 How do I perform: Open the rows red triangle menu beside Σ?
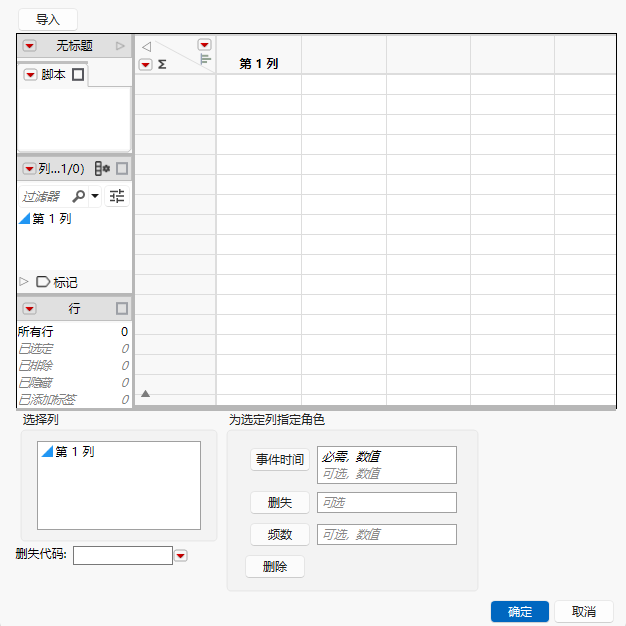click(x=146, y=64)
